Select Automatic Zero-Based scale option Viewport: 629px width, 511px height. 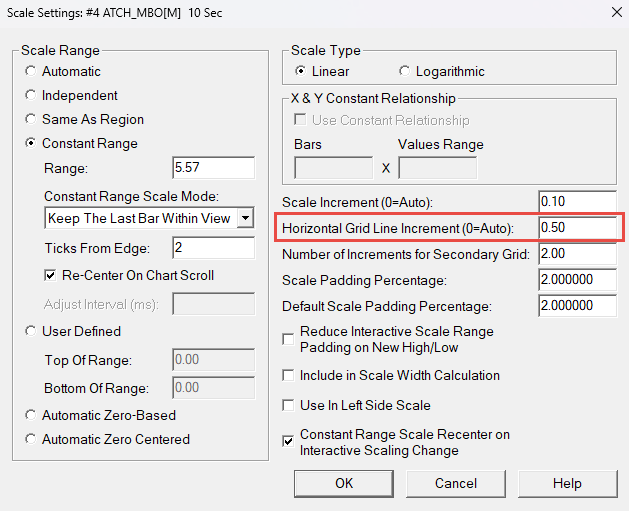click(x=32, y=416)
